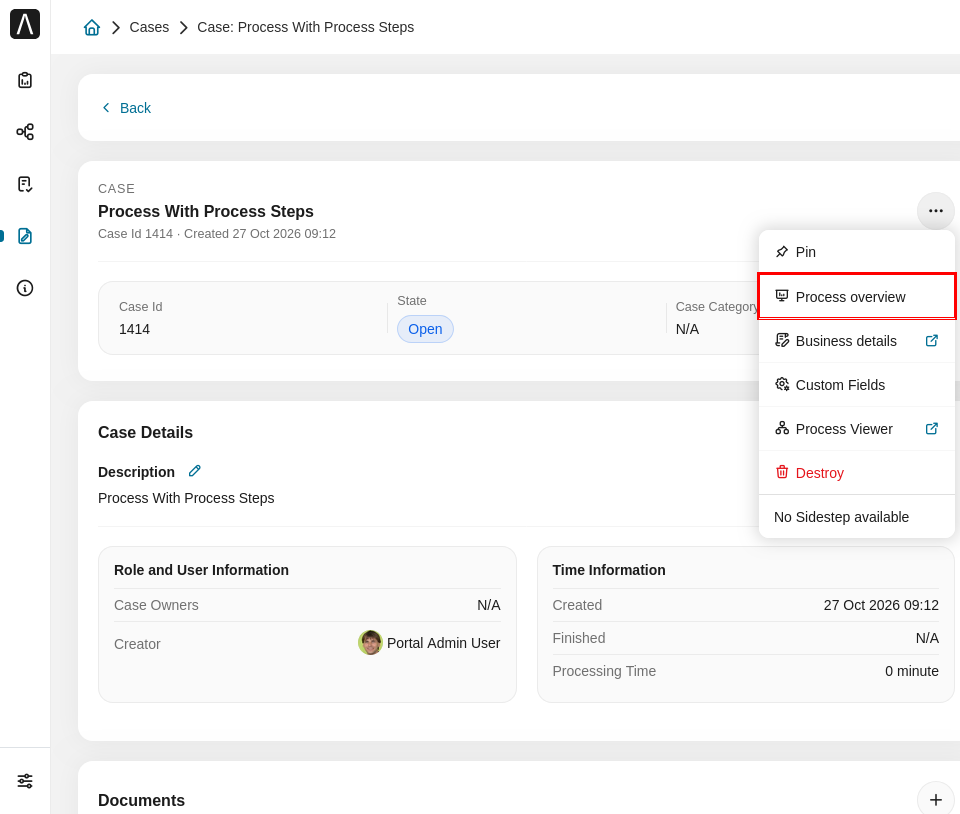Click breadcrumb Case: Process With Process Steps
This screenshot has height=814, width=960.
point(306,27)
